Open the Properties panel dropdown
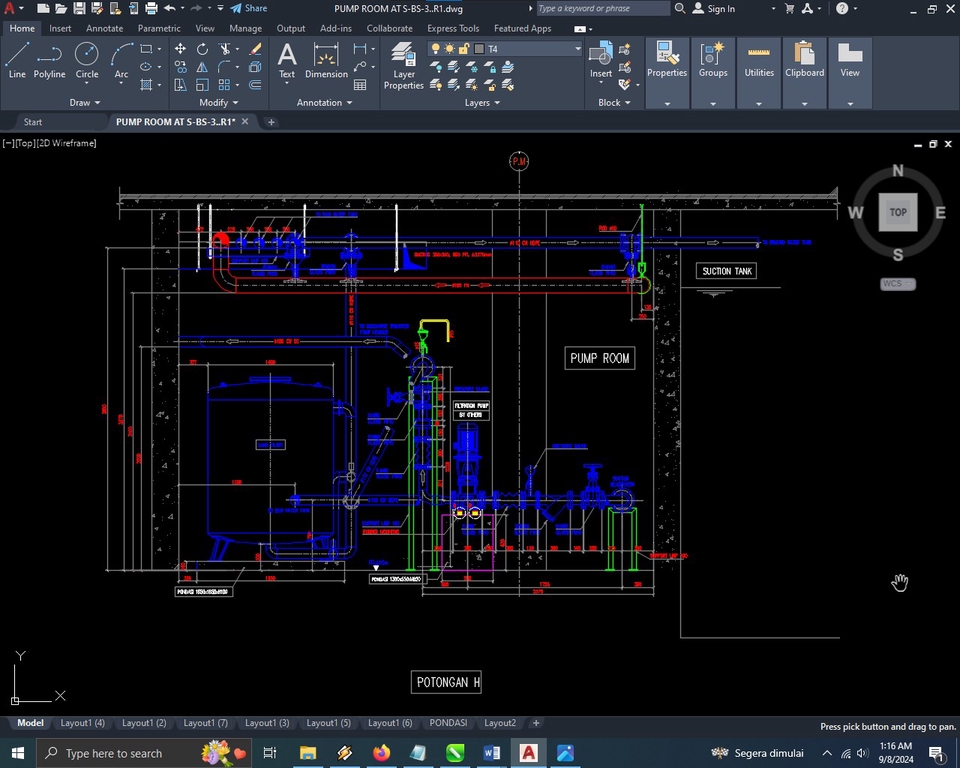This screenshot has width=960, height=768. 667,104
